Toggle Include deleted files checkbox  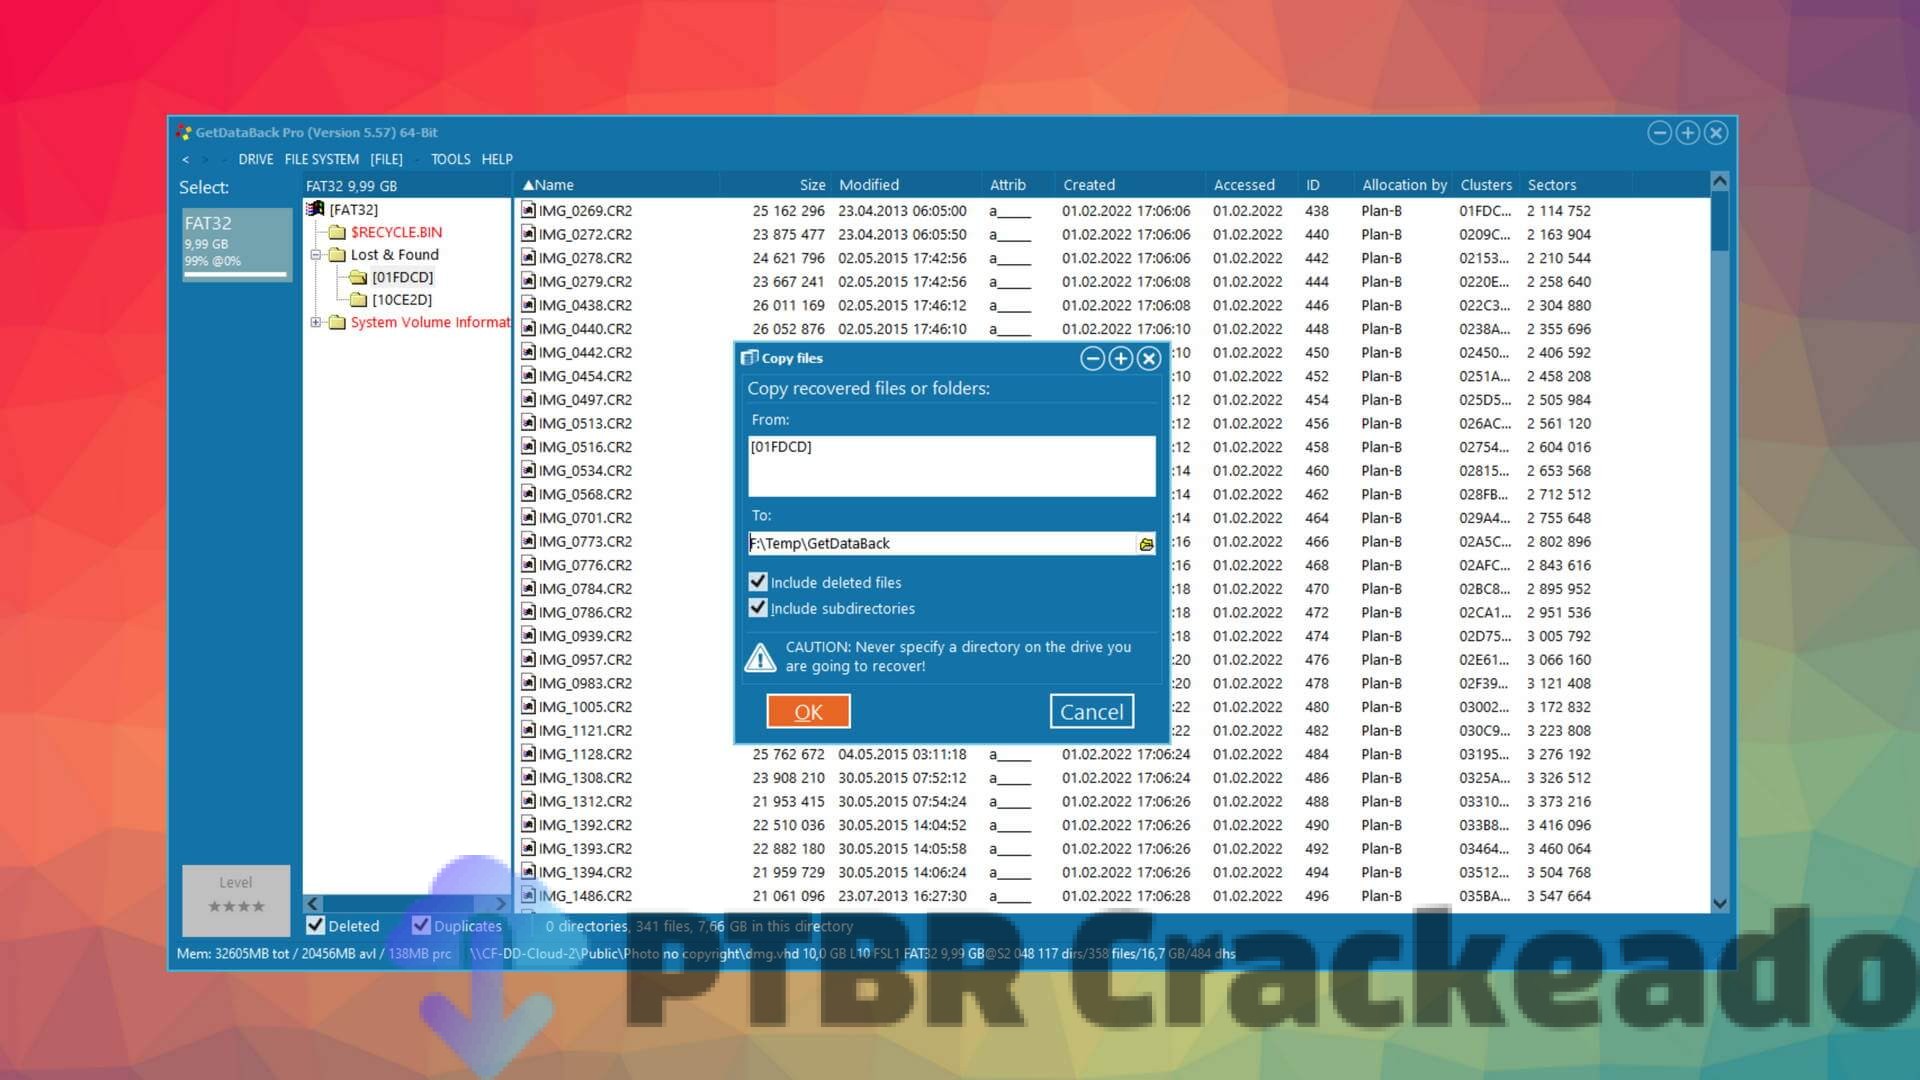tap(758, 581)
